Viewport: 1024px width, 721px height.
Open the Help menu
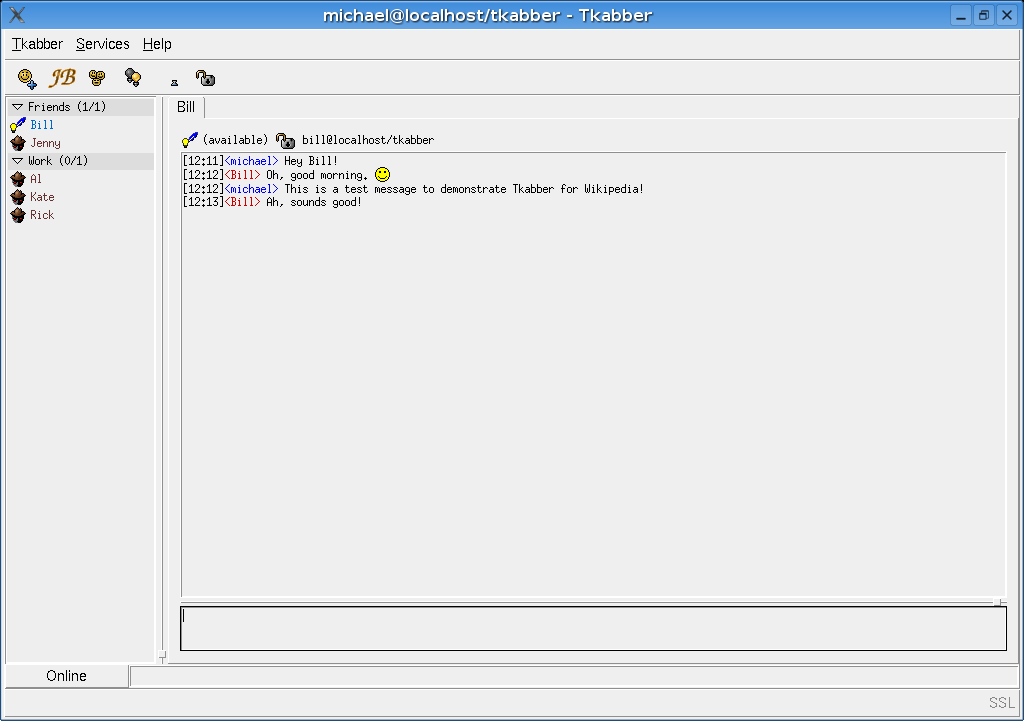(x=157, y=44)
